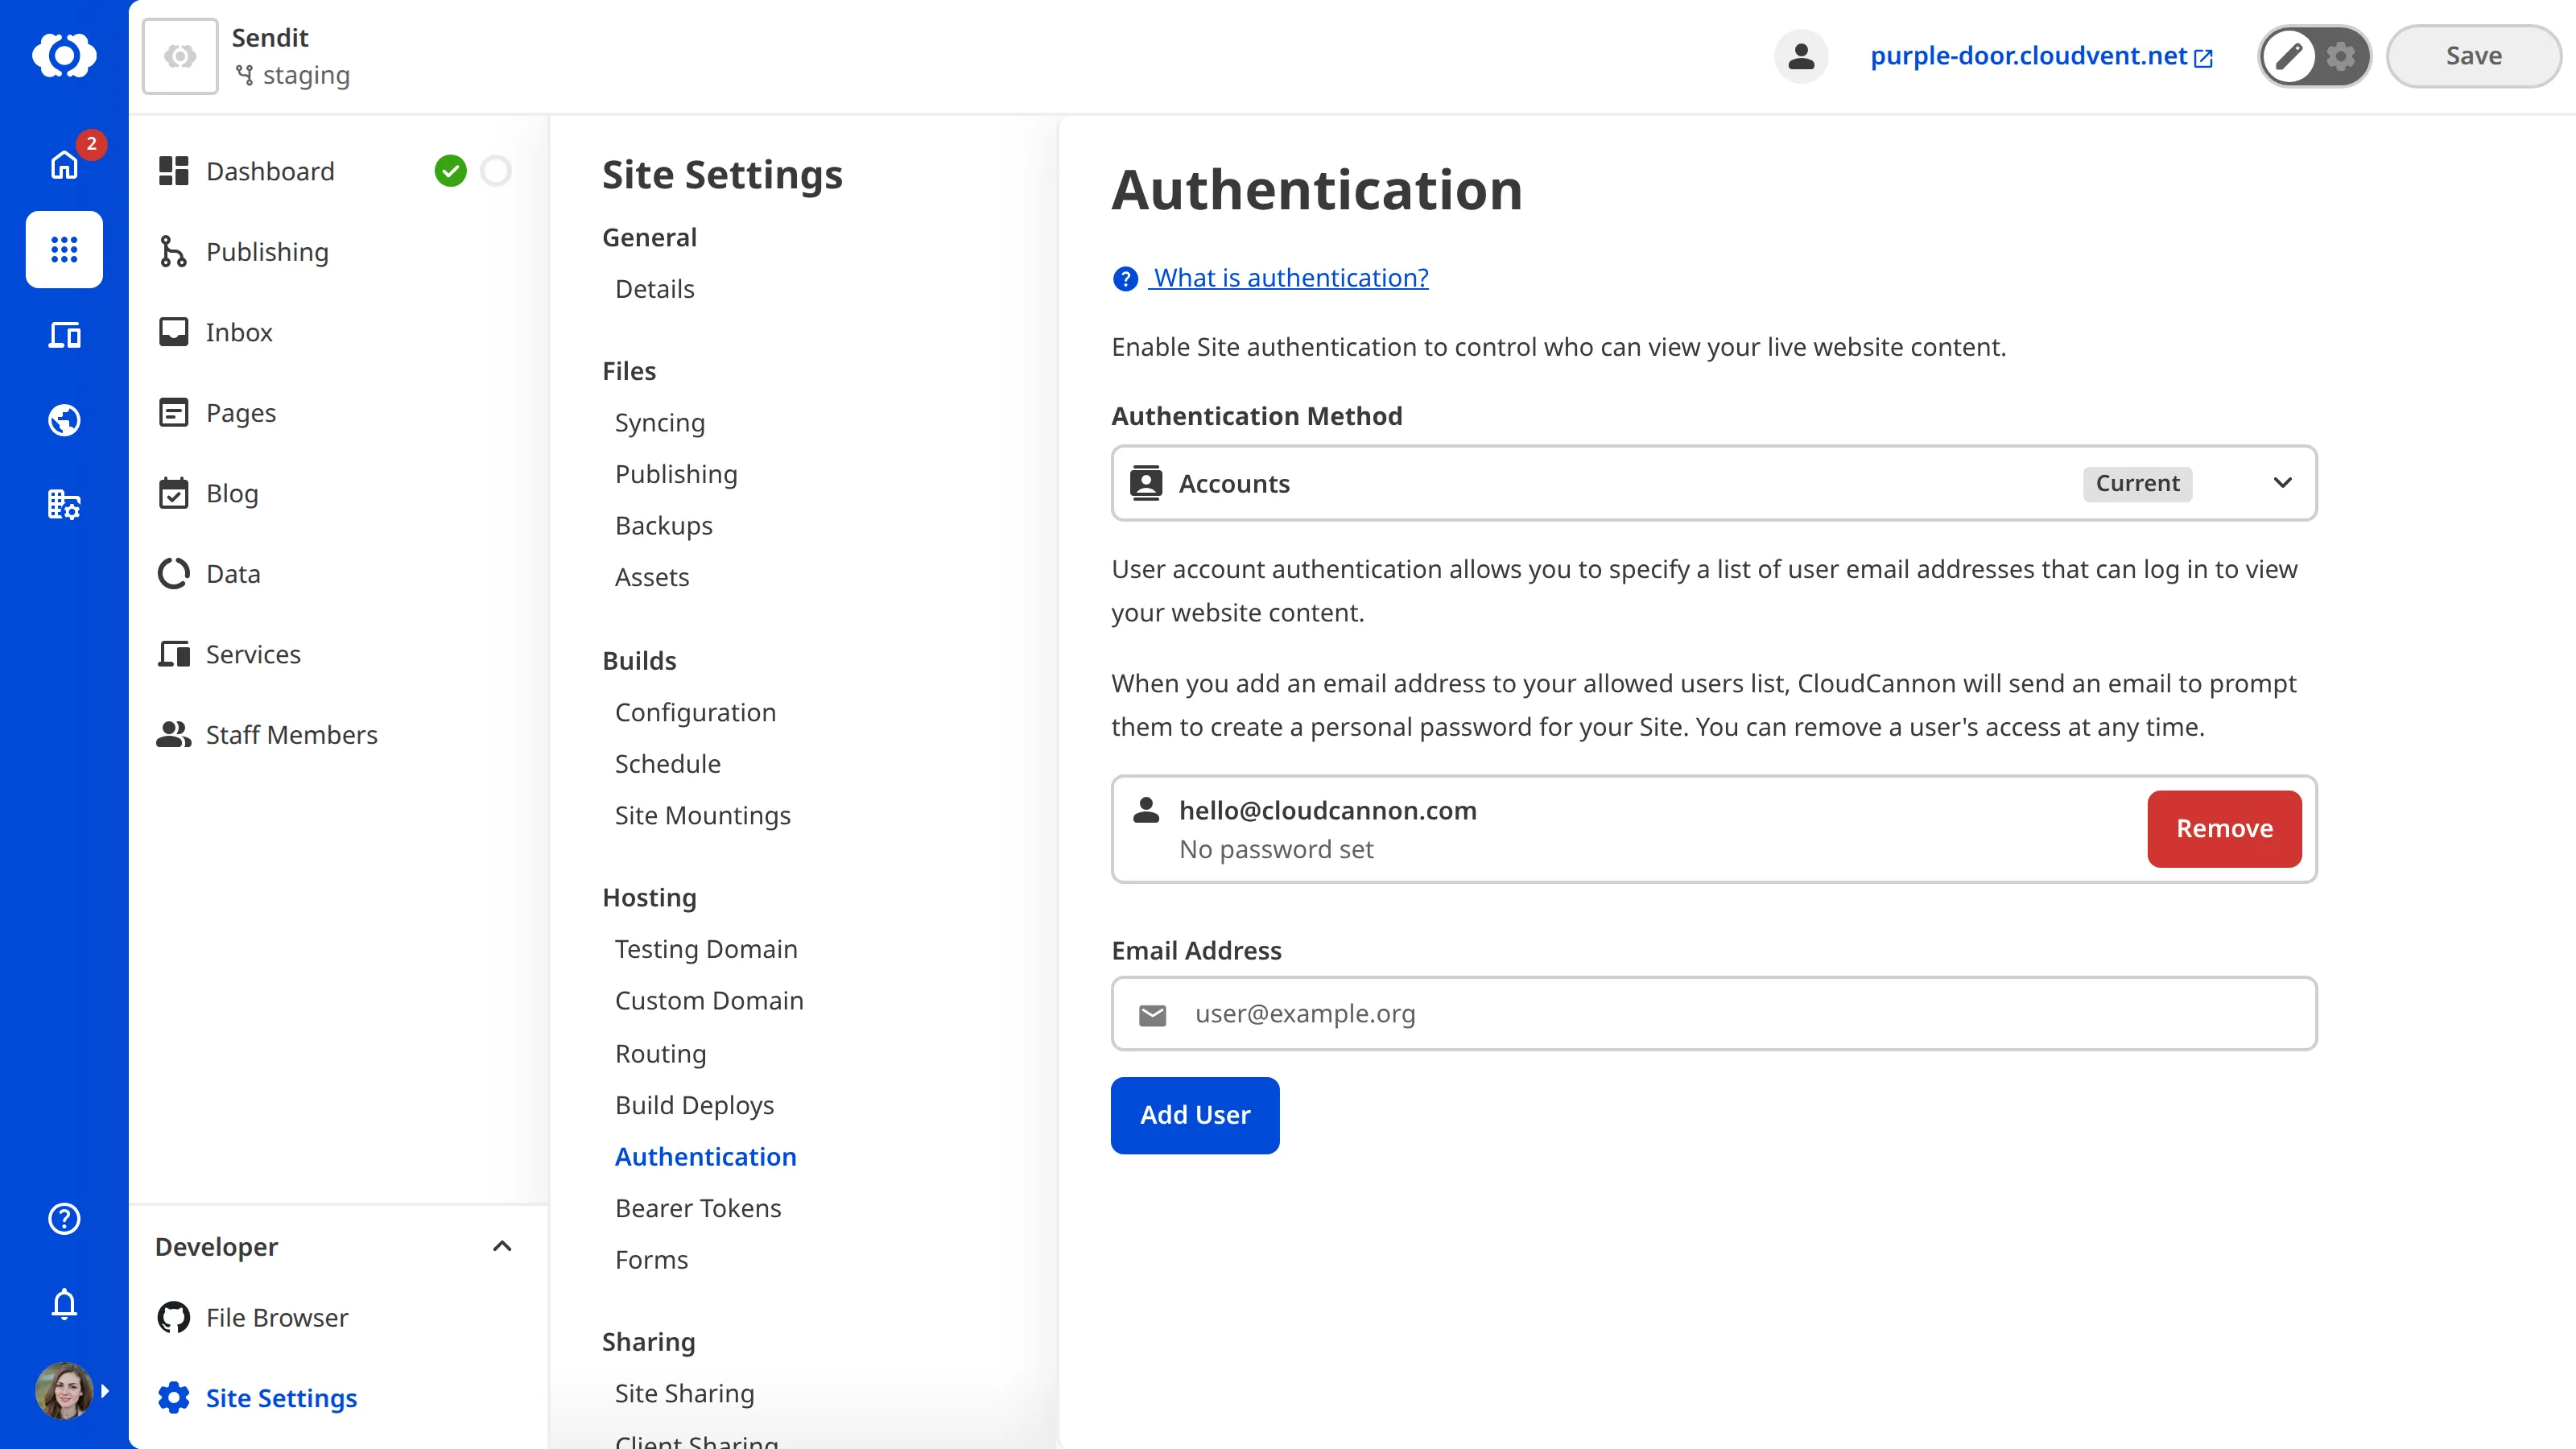Screen dimensions: 2576x1449
Task: Open Syncing settings
Action: point(660,423)
